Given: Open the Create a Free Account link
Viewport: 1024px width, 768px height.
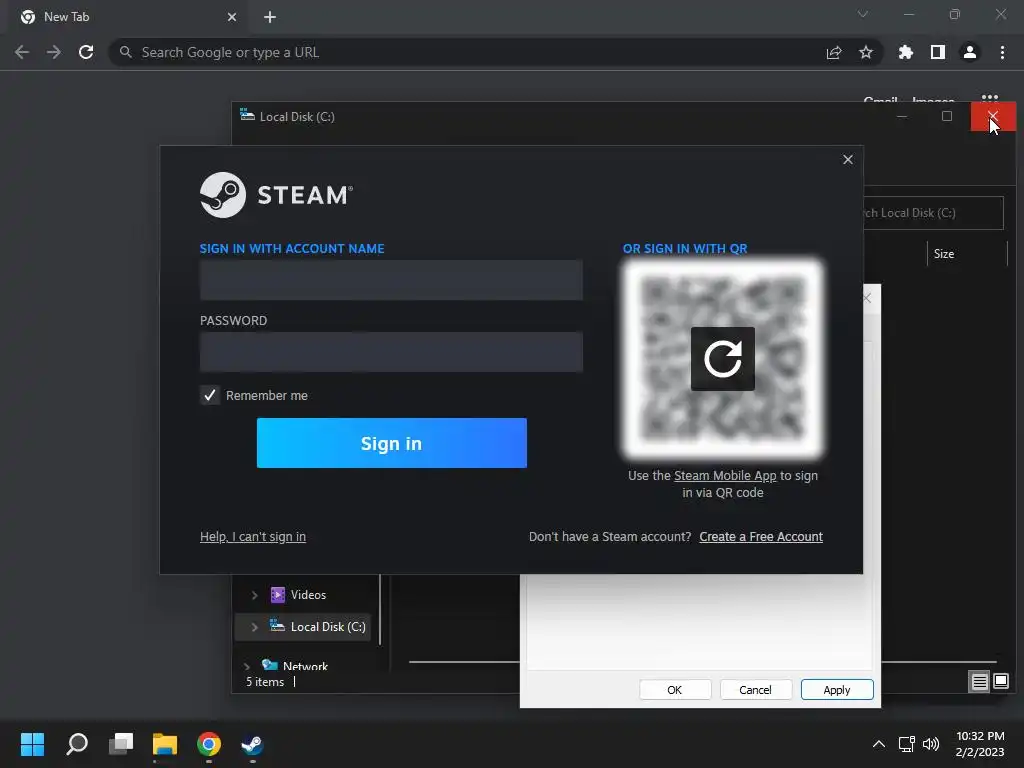Looking at the screenshot, I should coord(761,536).
